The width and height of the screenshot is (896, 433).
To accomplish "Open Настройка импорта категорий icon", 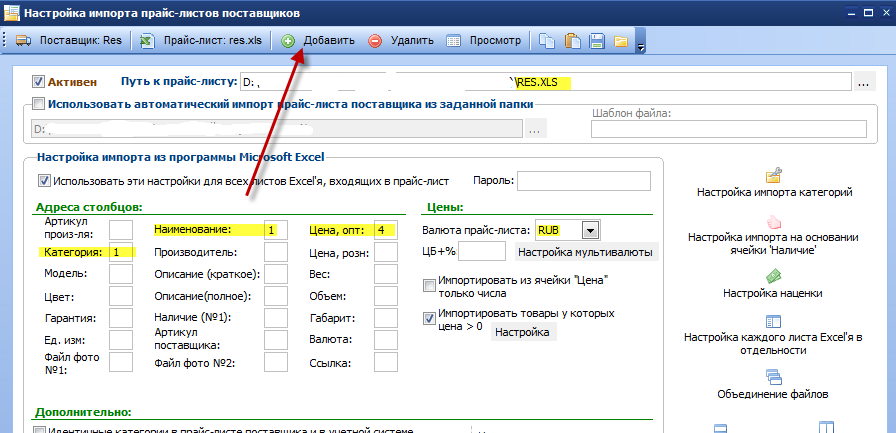I will click(x=774, y=174).
